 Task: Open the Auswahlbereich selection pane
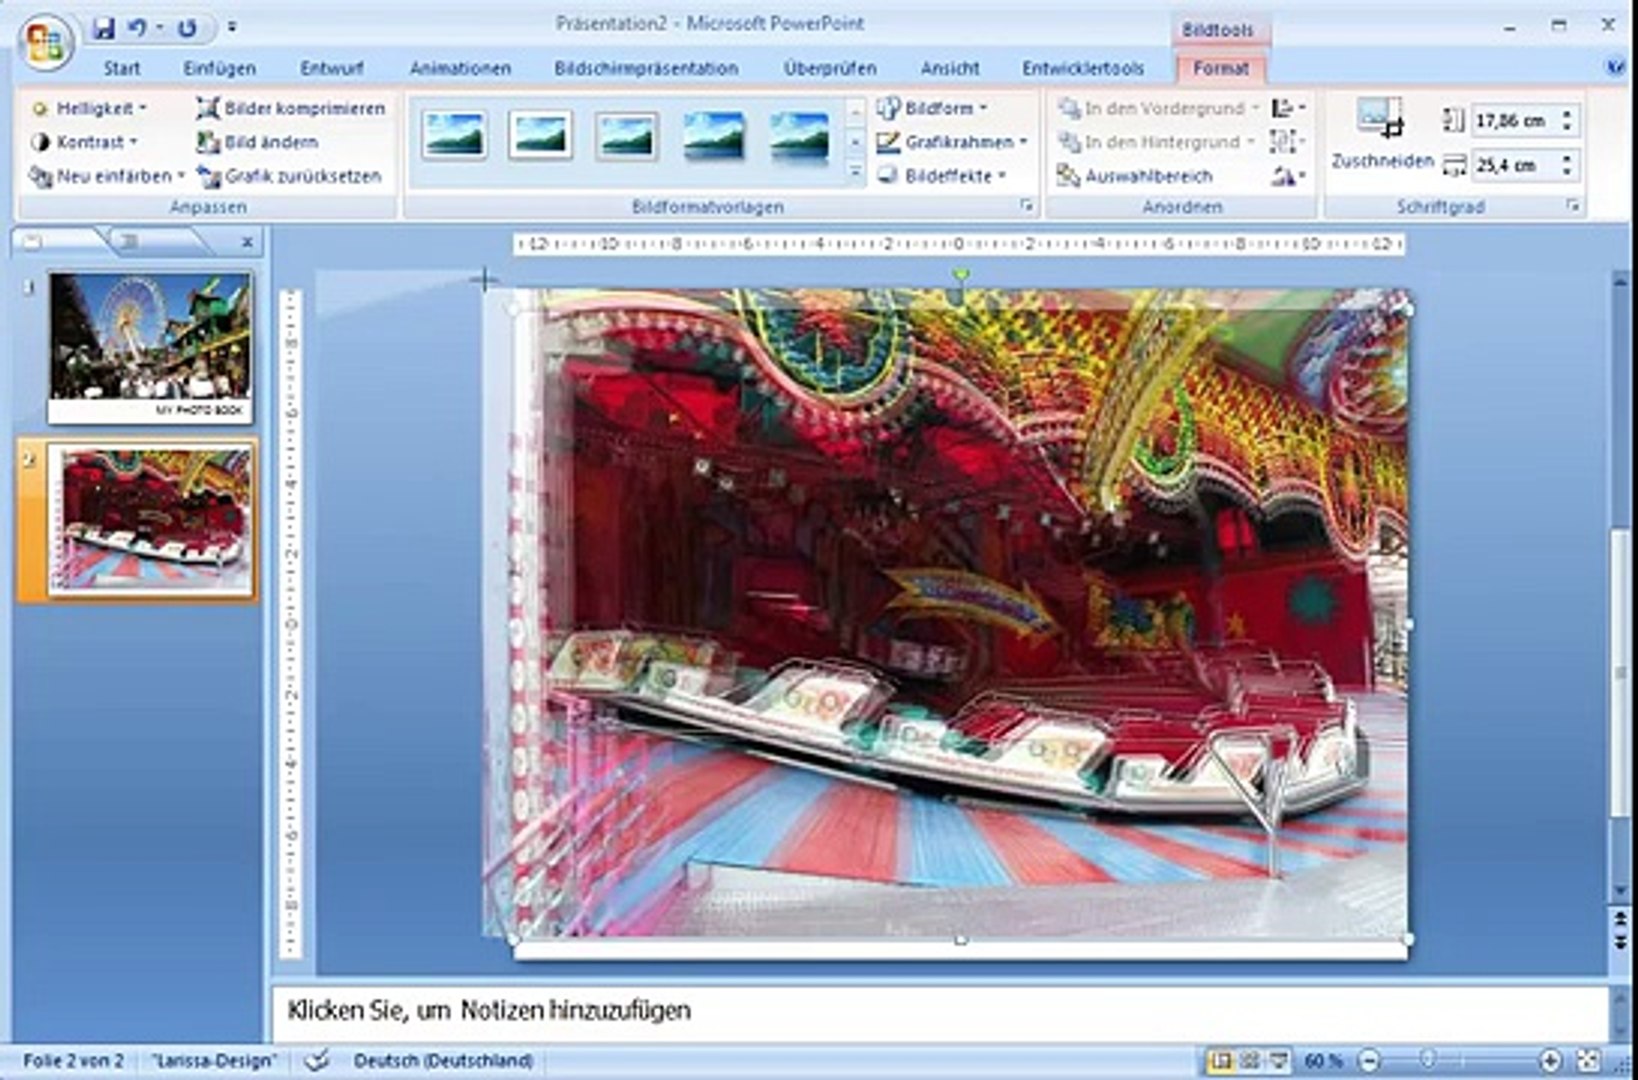1136,176
